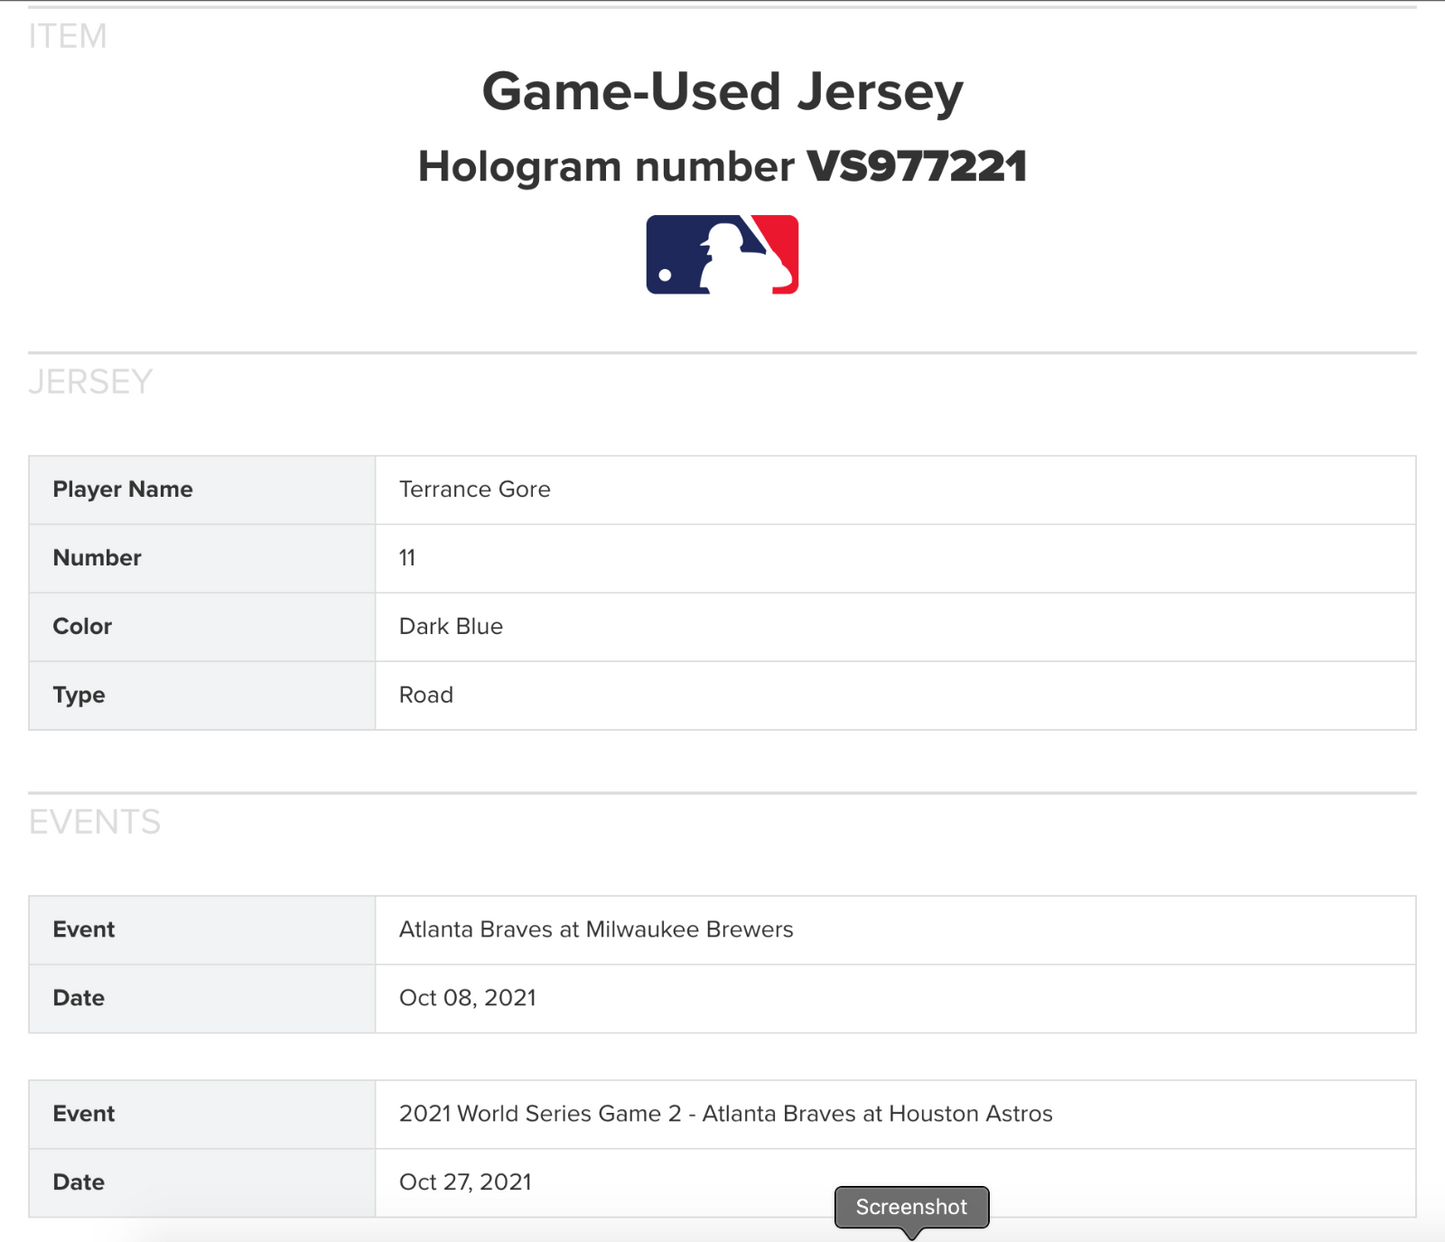The height and width of the screenshot is (1242, 1445).
Task: Click the Number row label
Action: pos(97,558)
